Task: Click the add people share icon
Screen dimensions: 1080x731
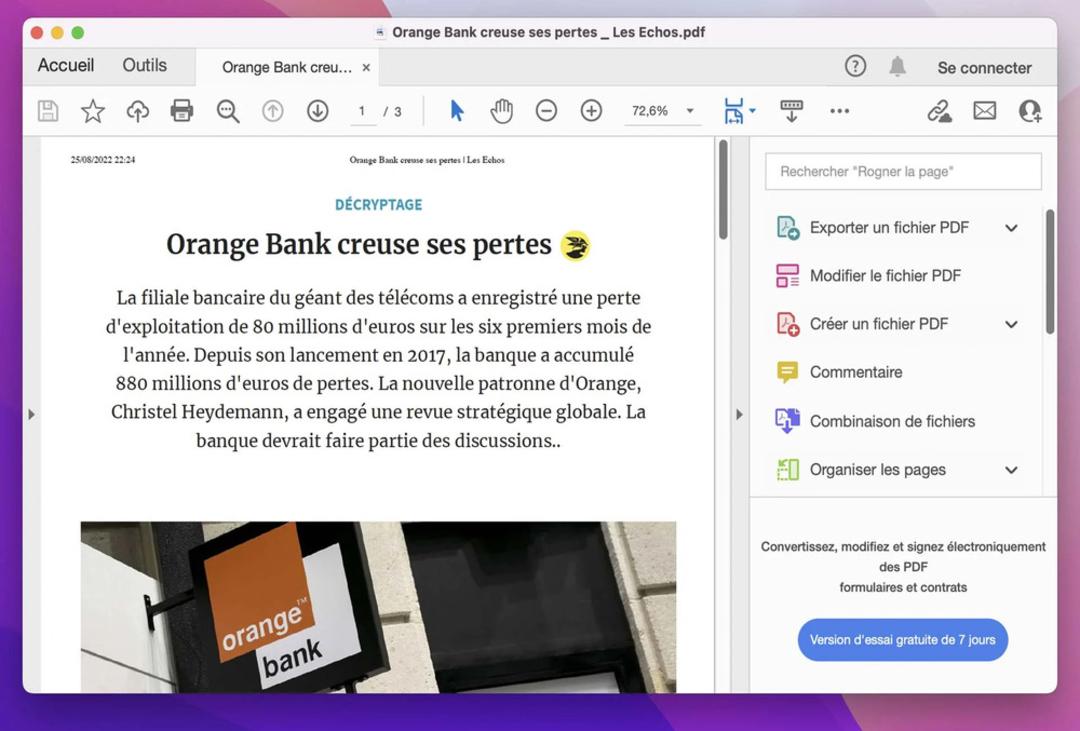Action: 1030,111
